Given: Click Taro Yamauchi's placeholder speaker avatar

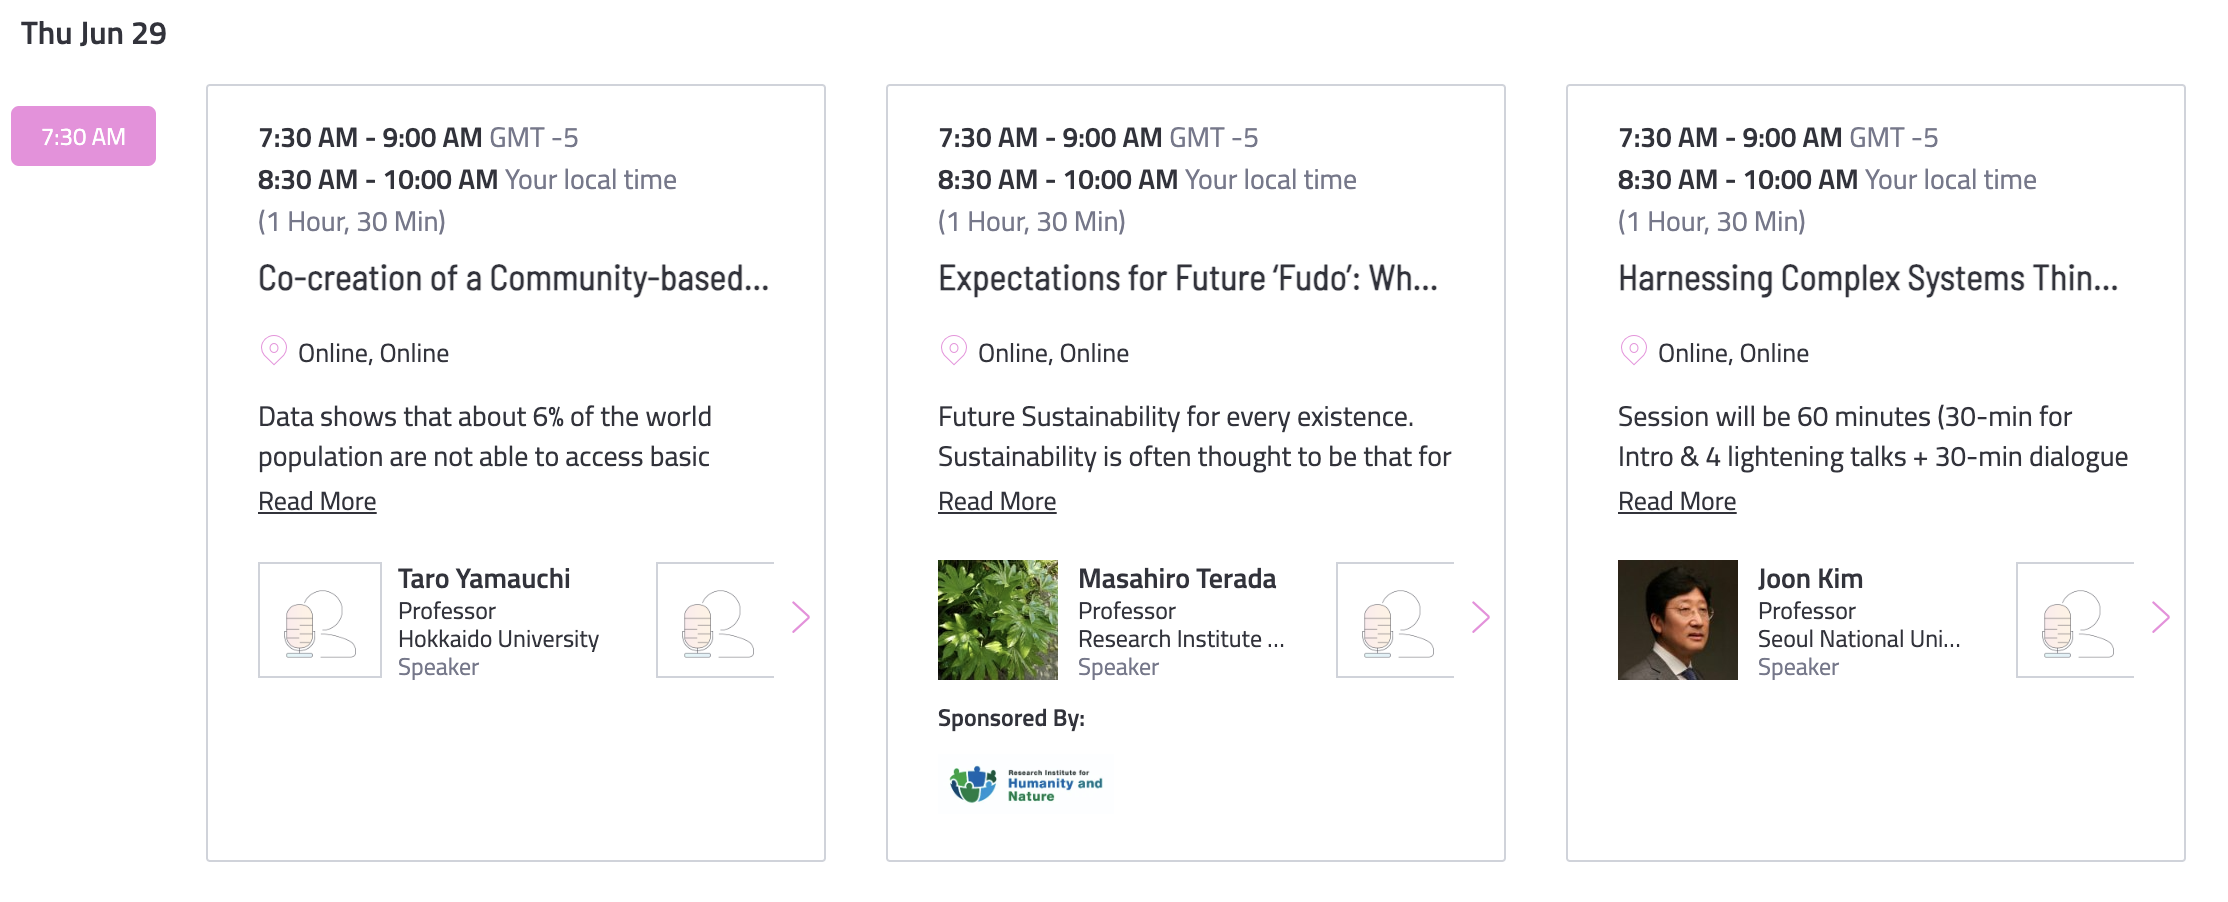Looking at the screenshot, I should click(320, 620).
